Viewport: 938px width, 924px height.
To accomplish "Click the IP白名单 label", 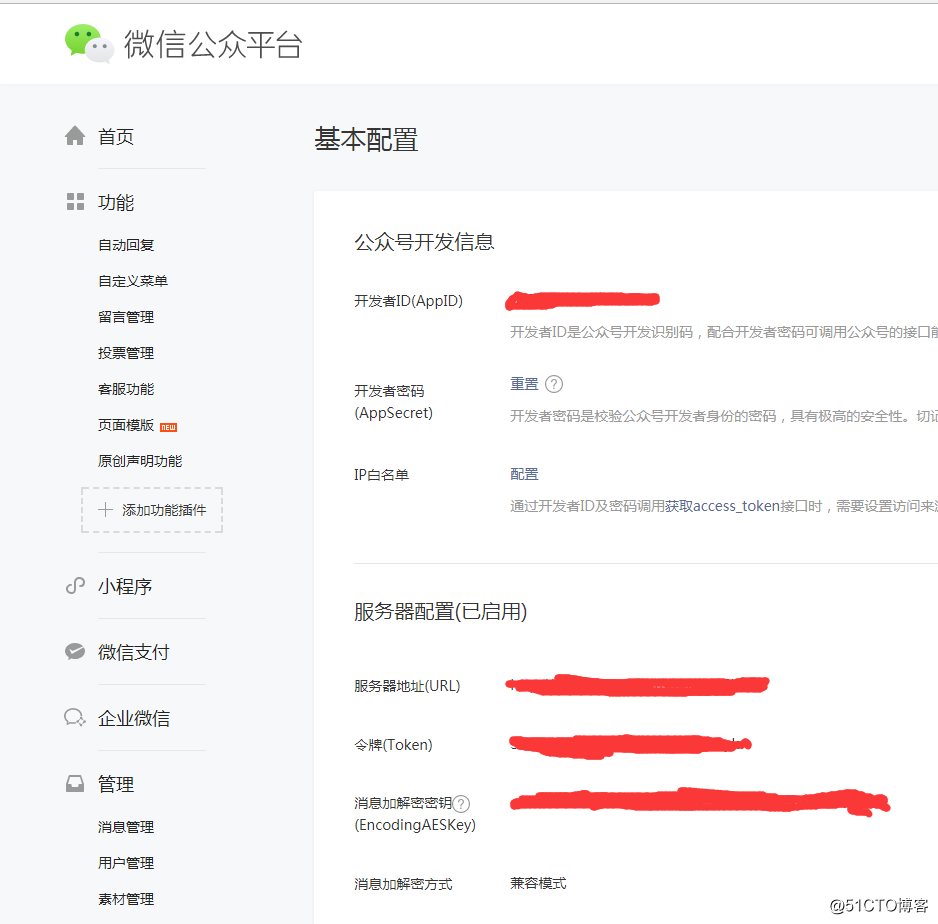I will [x=382, y=475].
